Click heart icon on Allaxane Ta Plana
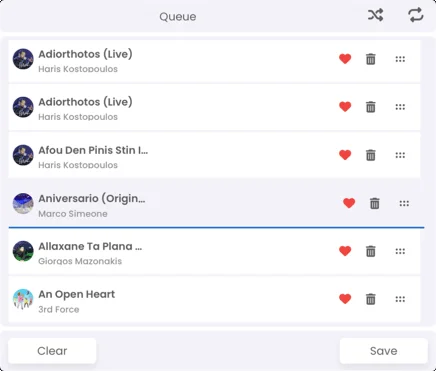The width and height of the screenshot is (436, 371). coord(345,251)
